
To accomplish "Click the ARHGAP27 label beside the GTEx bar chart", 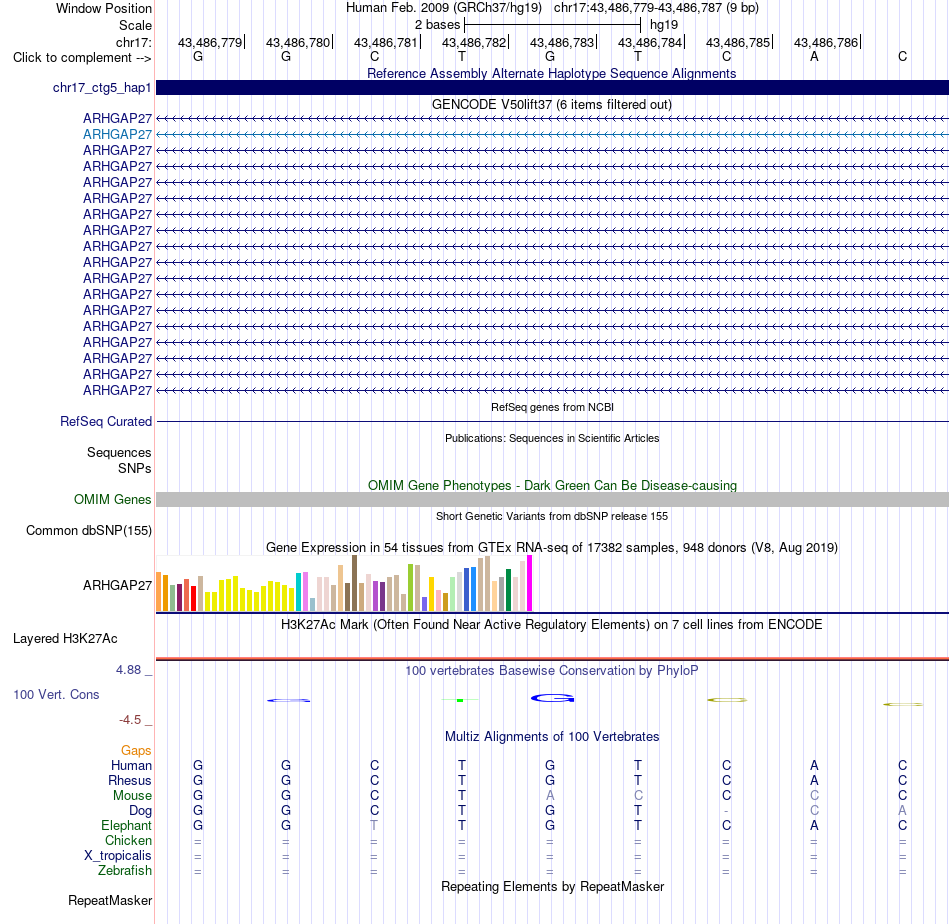I will click(117, 585).
